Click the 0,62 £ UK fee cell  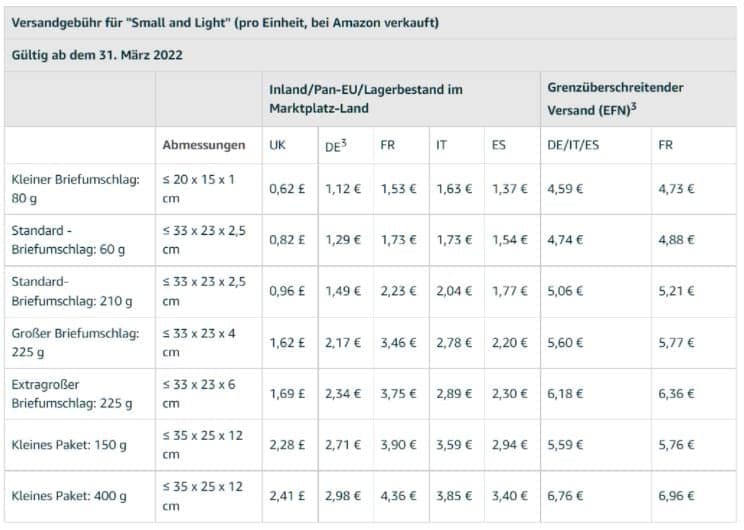[285, 189]
